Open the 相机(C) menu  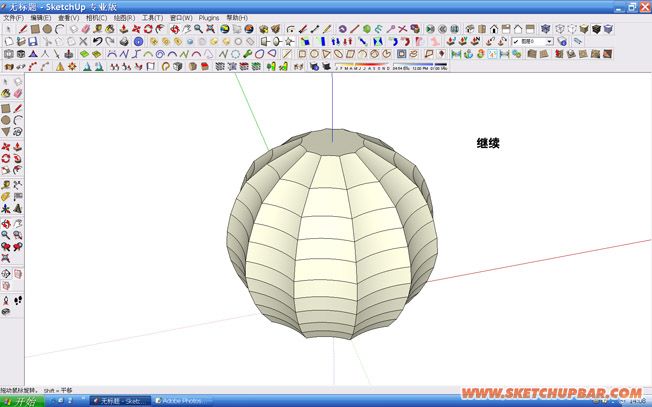(x=96, y=18)
